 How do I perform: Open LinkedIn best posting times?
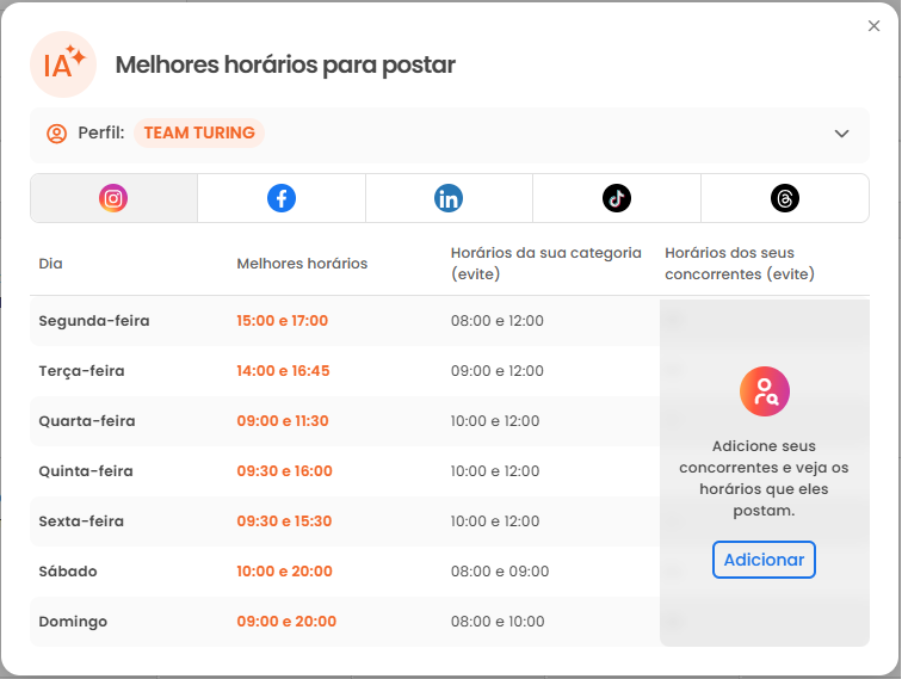point(449,197)
